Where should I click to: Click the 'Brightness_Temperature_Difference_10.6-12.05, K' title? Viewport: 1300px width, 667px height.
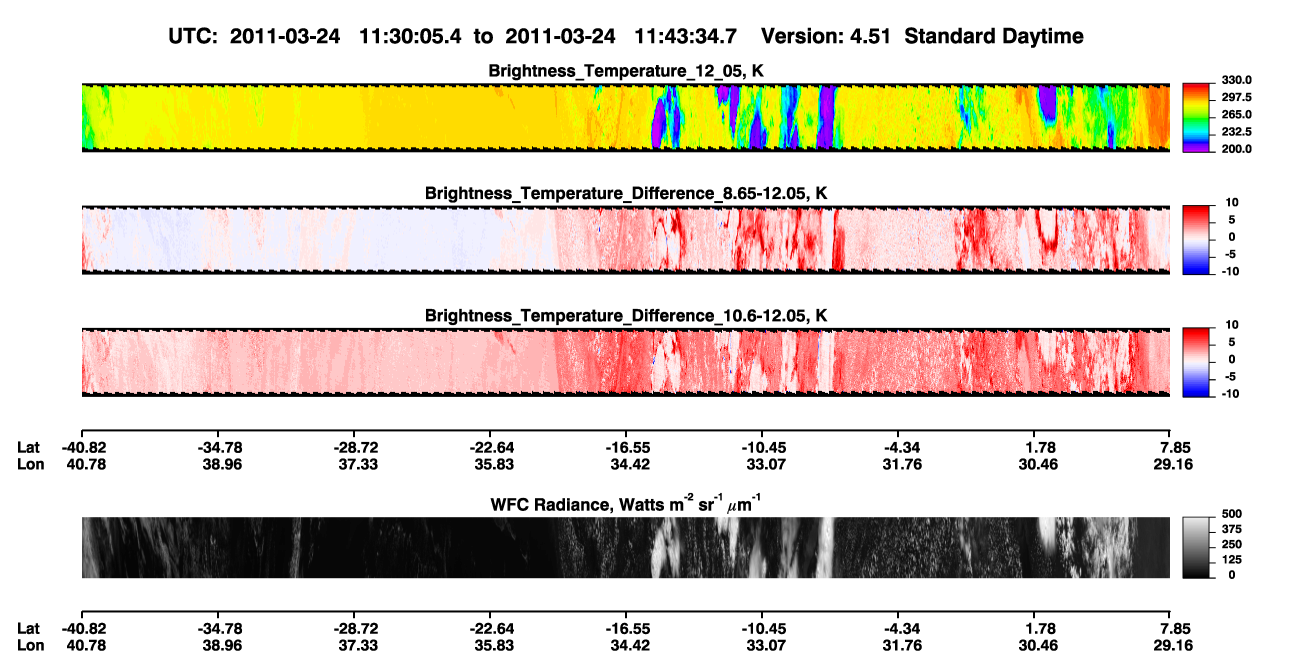[626, 316]
